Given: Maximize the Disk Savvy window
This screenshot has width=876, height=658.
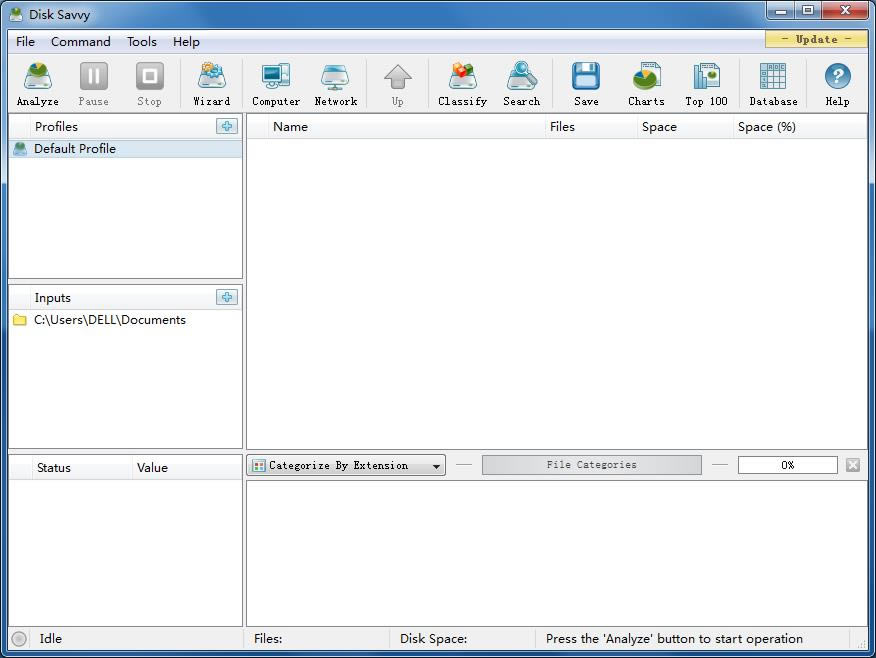Looking at the screenshot, I should pyautogui.click(x=808, y=11).
